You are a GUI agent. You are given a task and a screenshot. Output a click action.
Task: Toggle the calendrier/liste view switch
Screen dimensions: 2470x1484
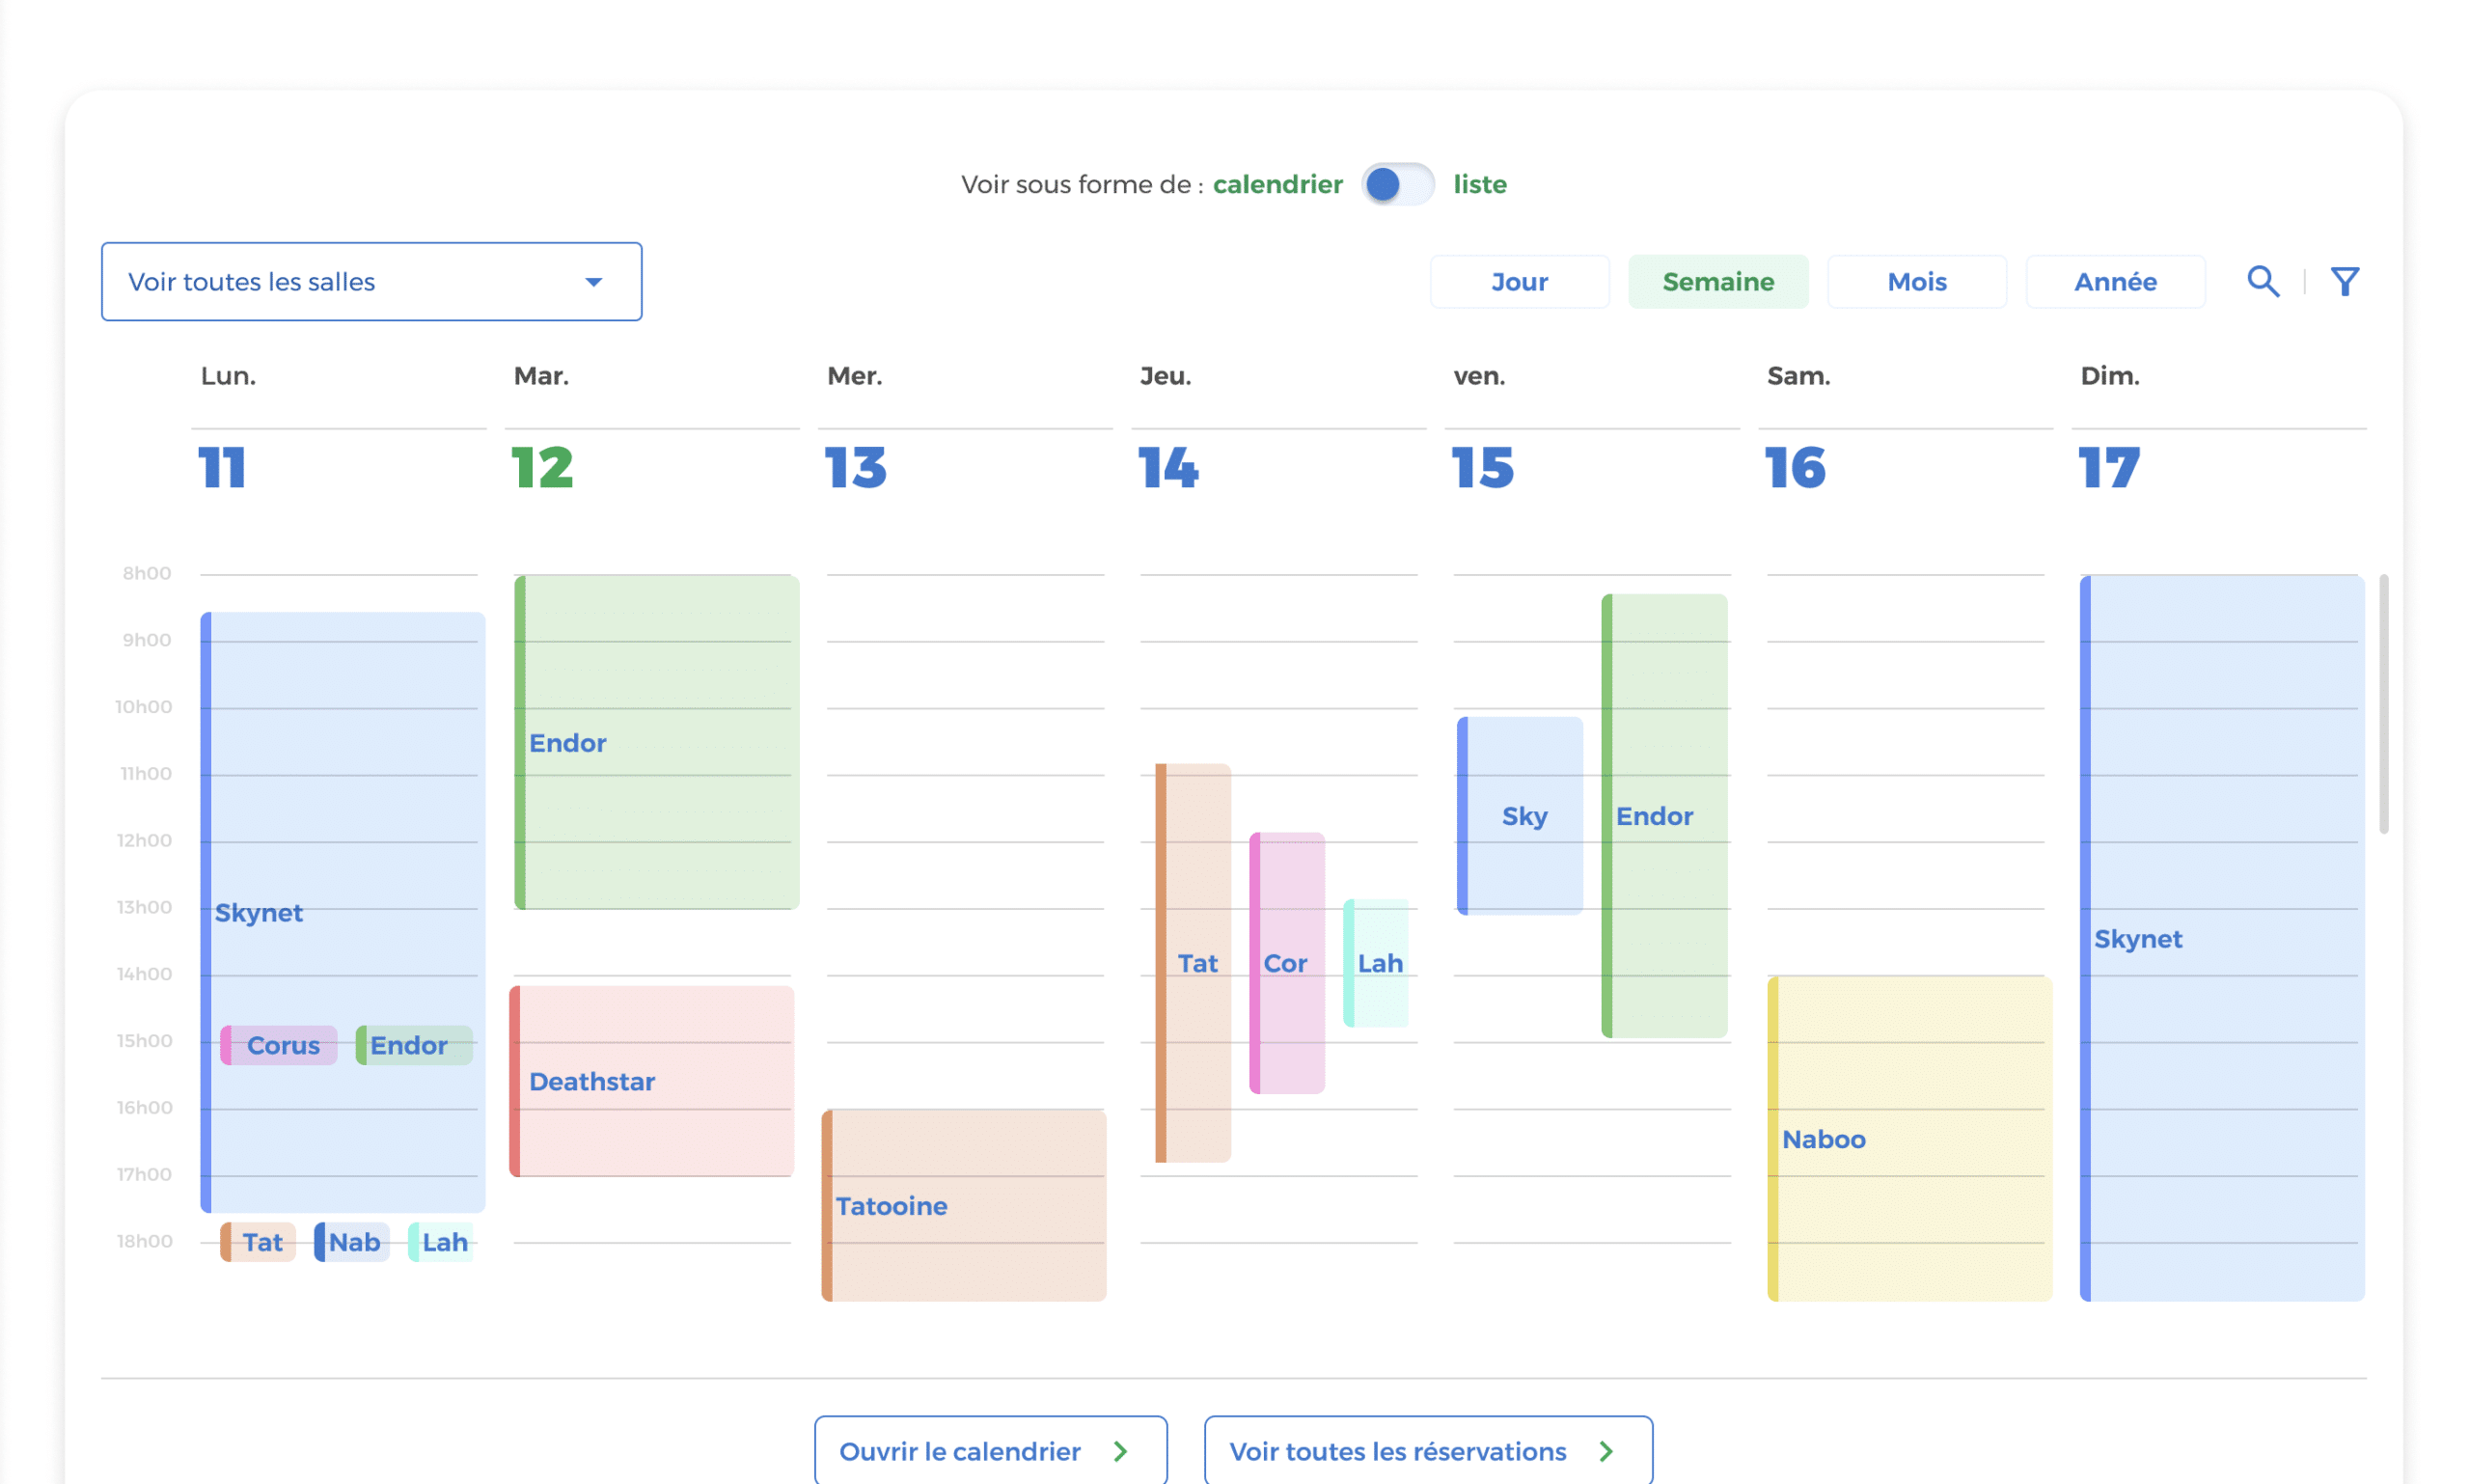pyautogui.click(x=1397, y=184)
